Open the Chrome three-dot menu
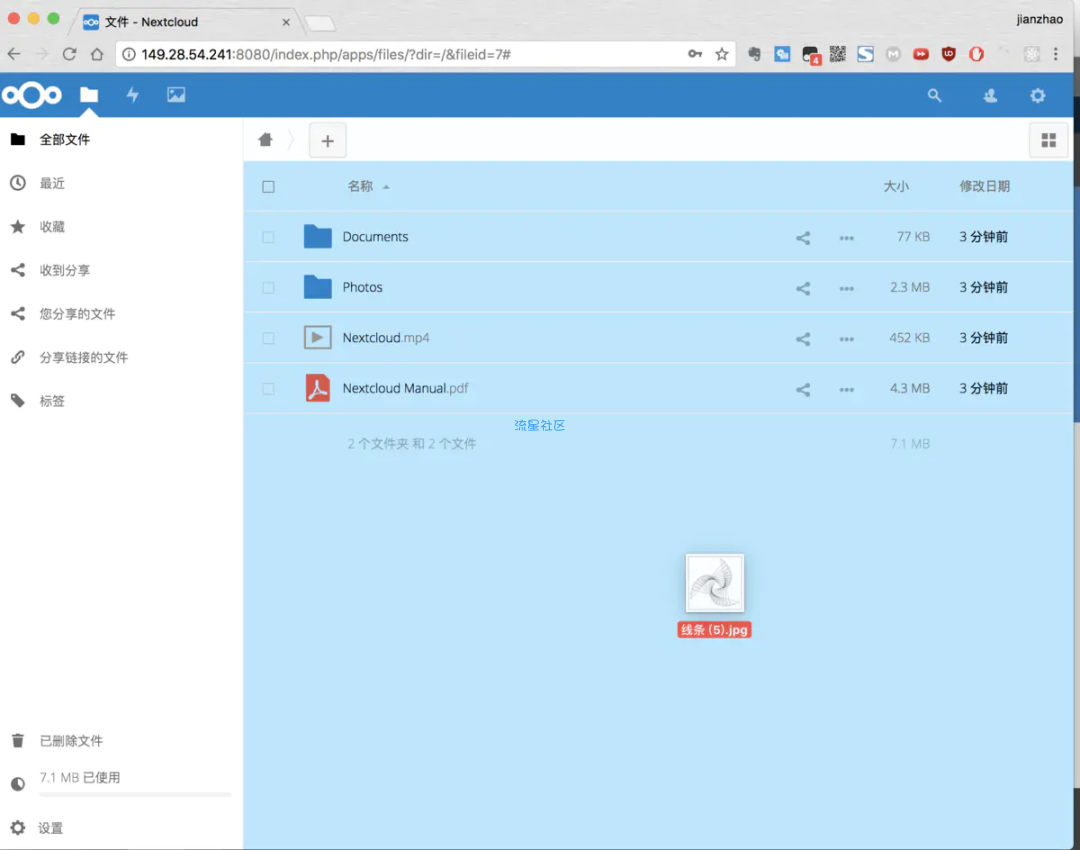Image resolution: width=1080 pixels, height=850 pixels. point(1055,54)
